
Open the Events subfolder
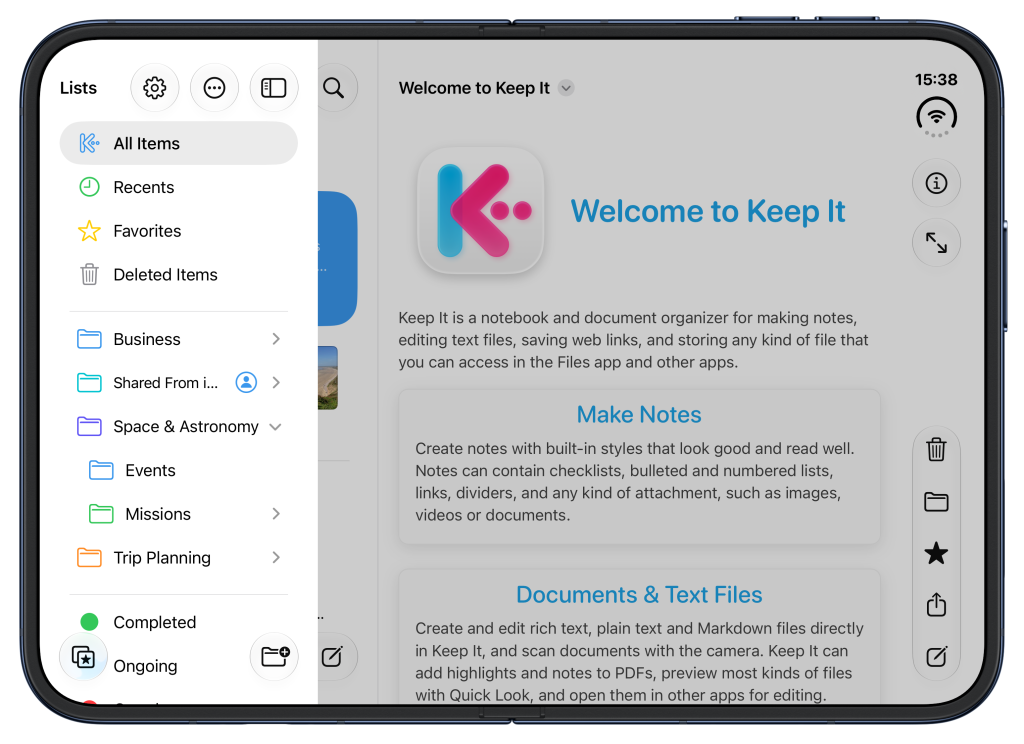pyautogui.click(x=178, y=470)
